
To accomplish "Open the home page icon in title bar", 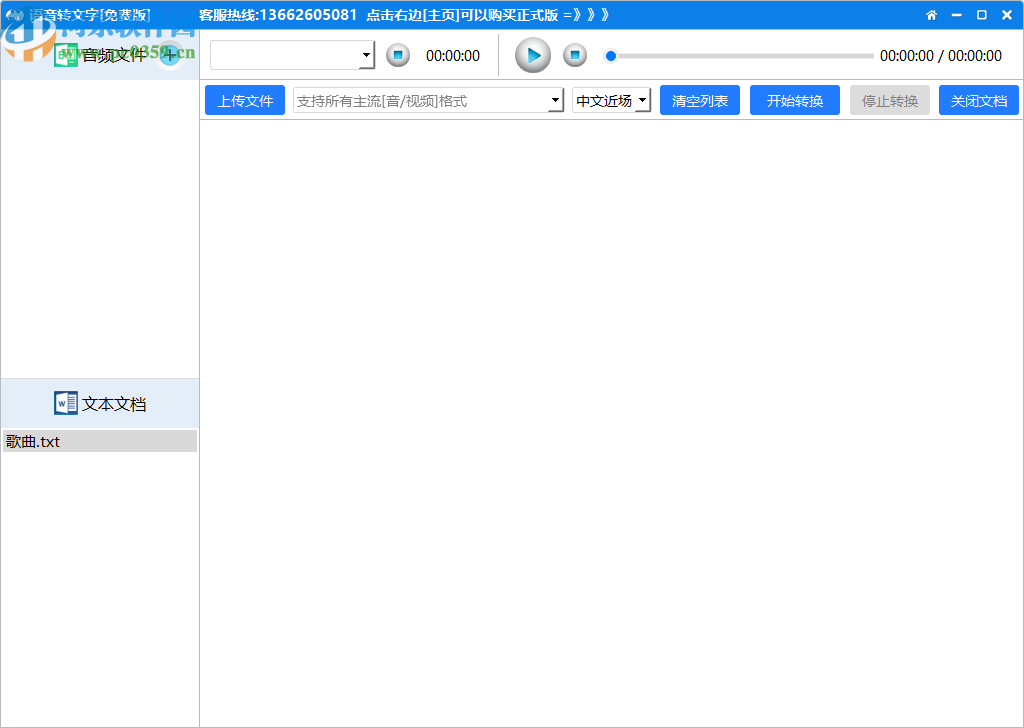I will point(931,15).
